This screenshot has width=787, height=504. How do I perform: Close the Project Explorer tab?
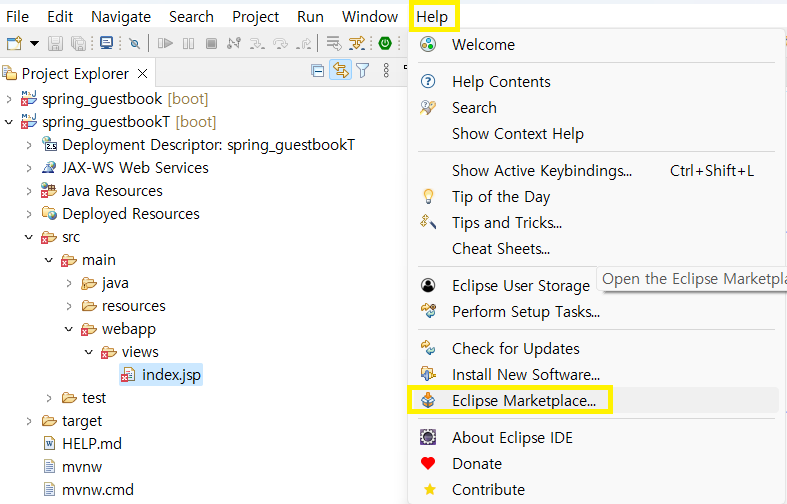point(143,74)
